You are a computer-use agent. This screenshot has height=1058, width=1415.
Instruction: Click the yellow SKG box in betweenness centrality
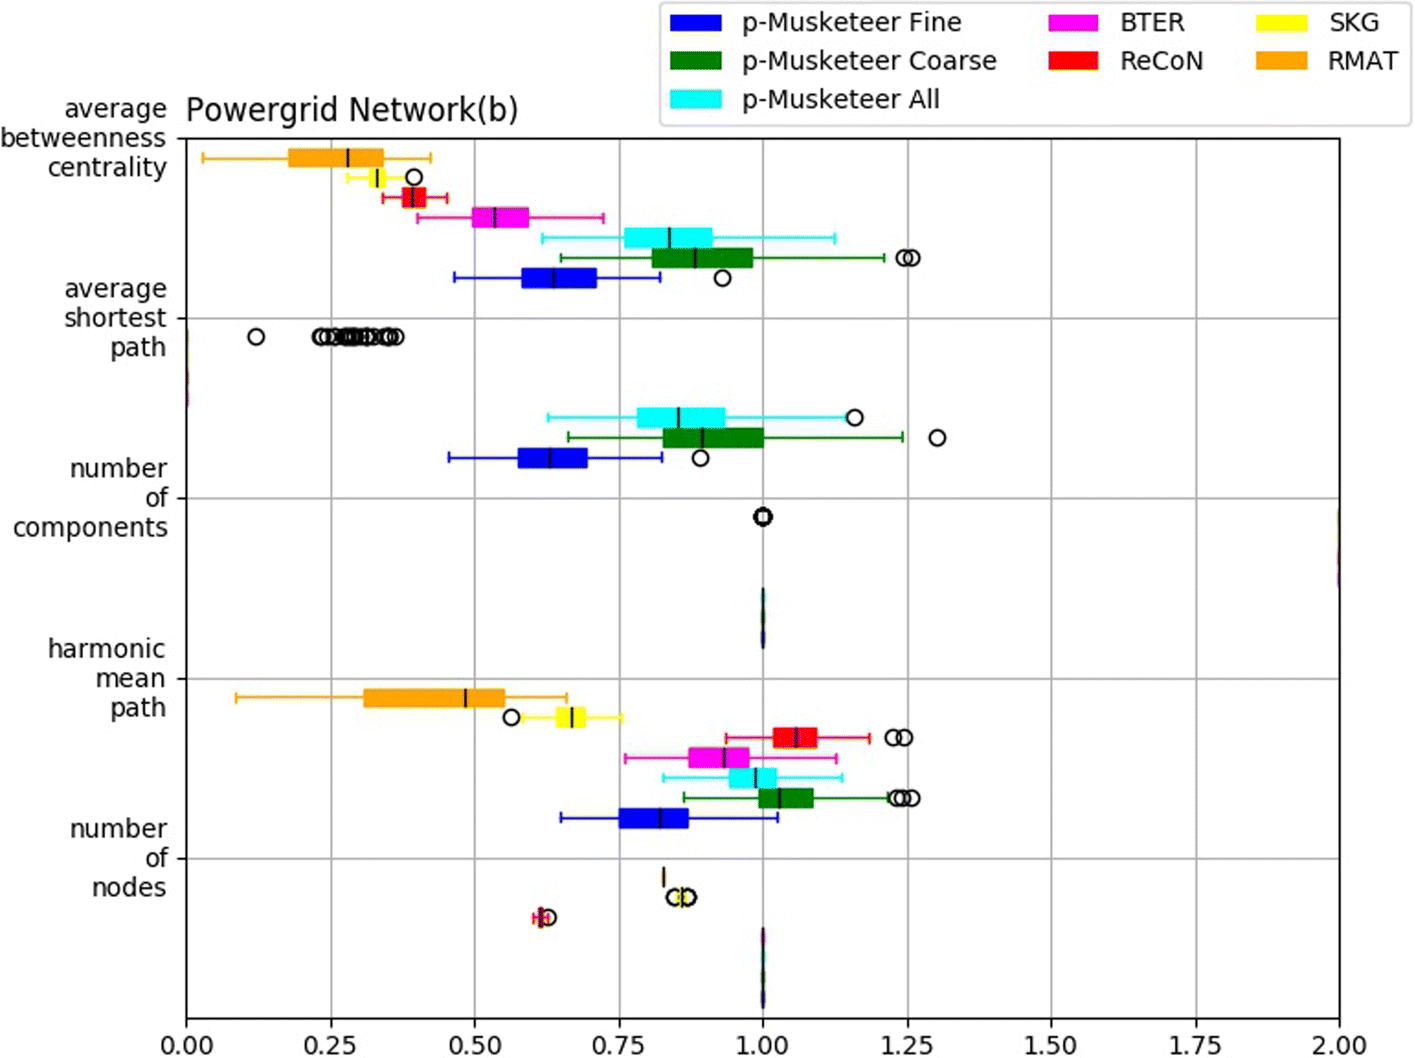point(377,178)
